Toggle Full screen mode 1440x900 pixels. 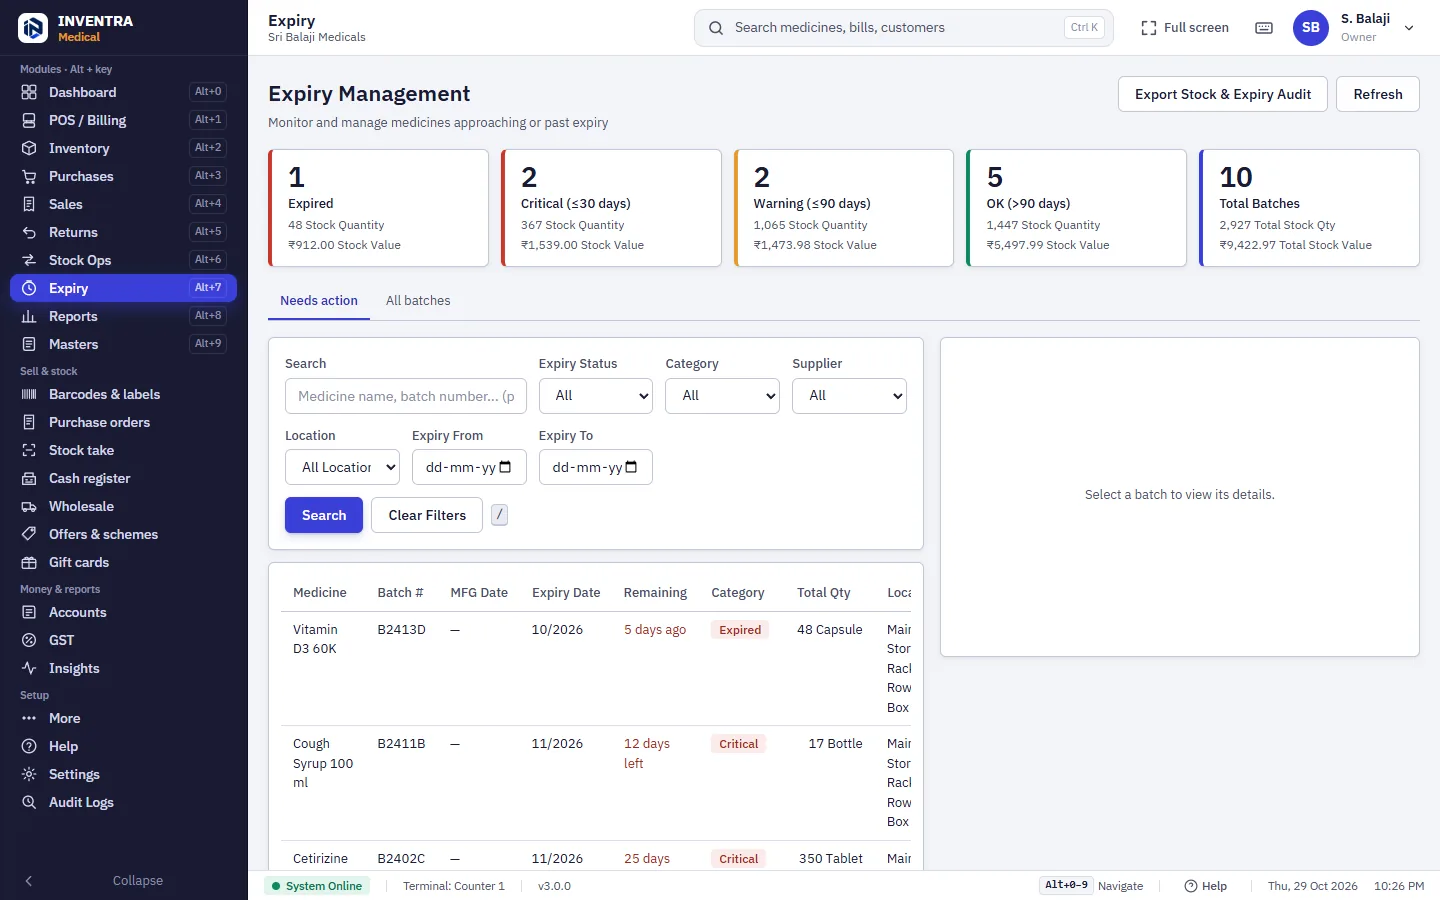point(1185,28)
